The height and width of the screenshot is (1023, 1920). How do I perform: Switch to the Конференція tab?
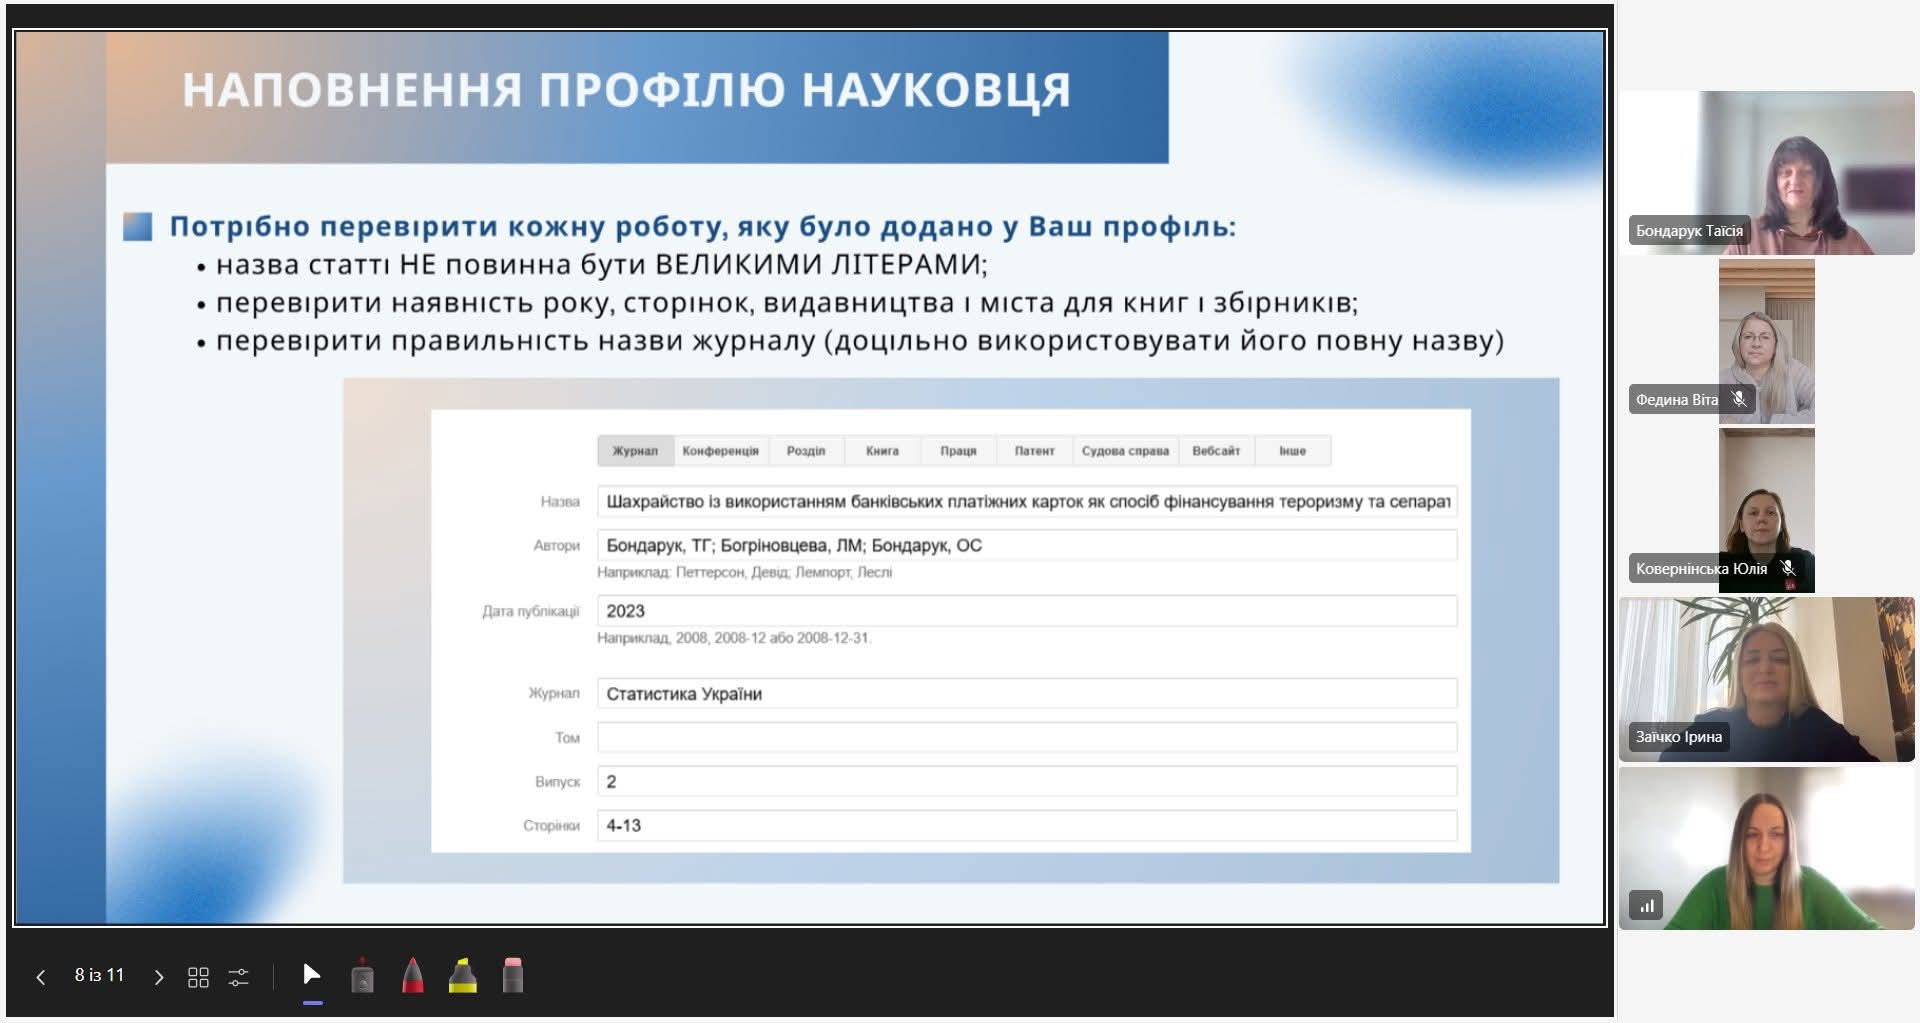[x=720, y=451]
